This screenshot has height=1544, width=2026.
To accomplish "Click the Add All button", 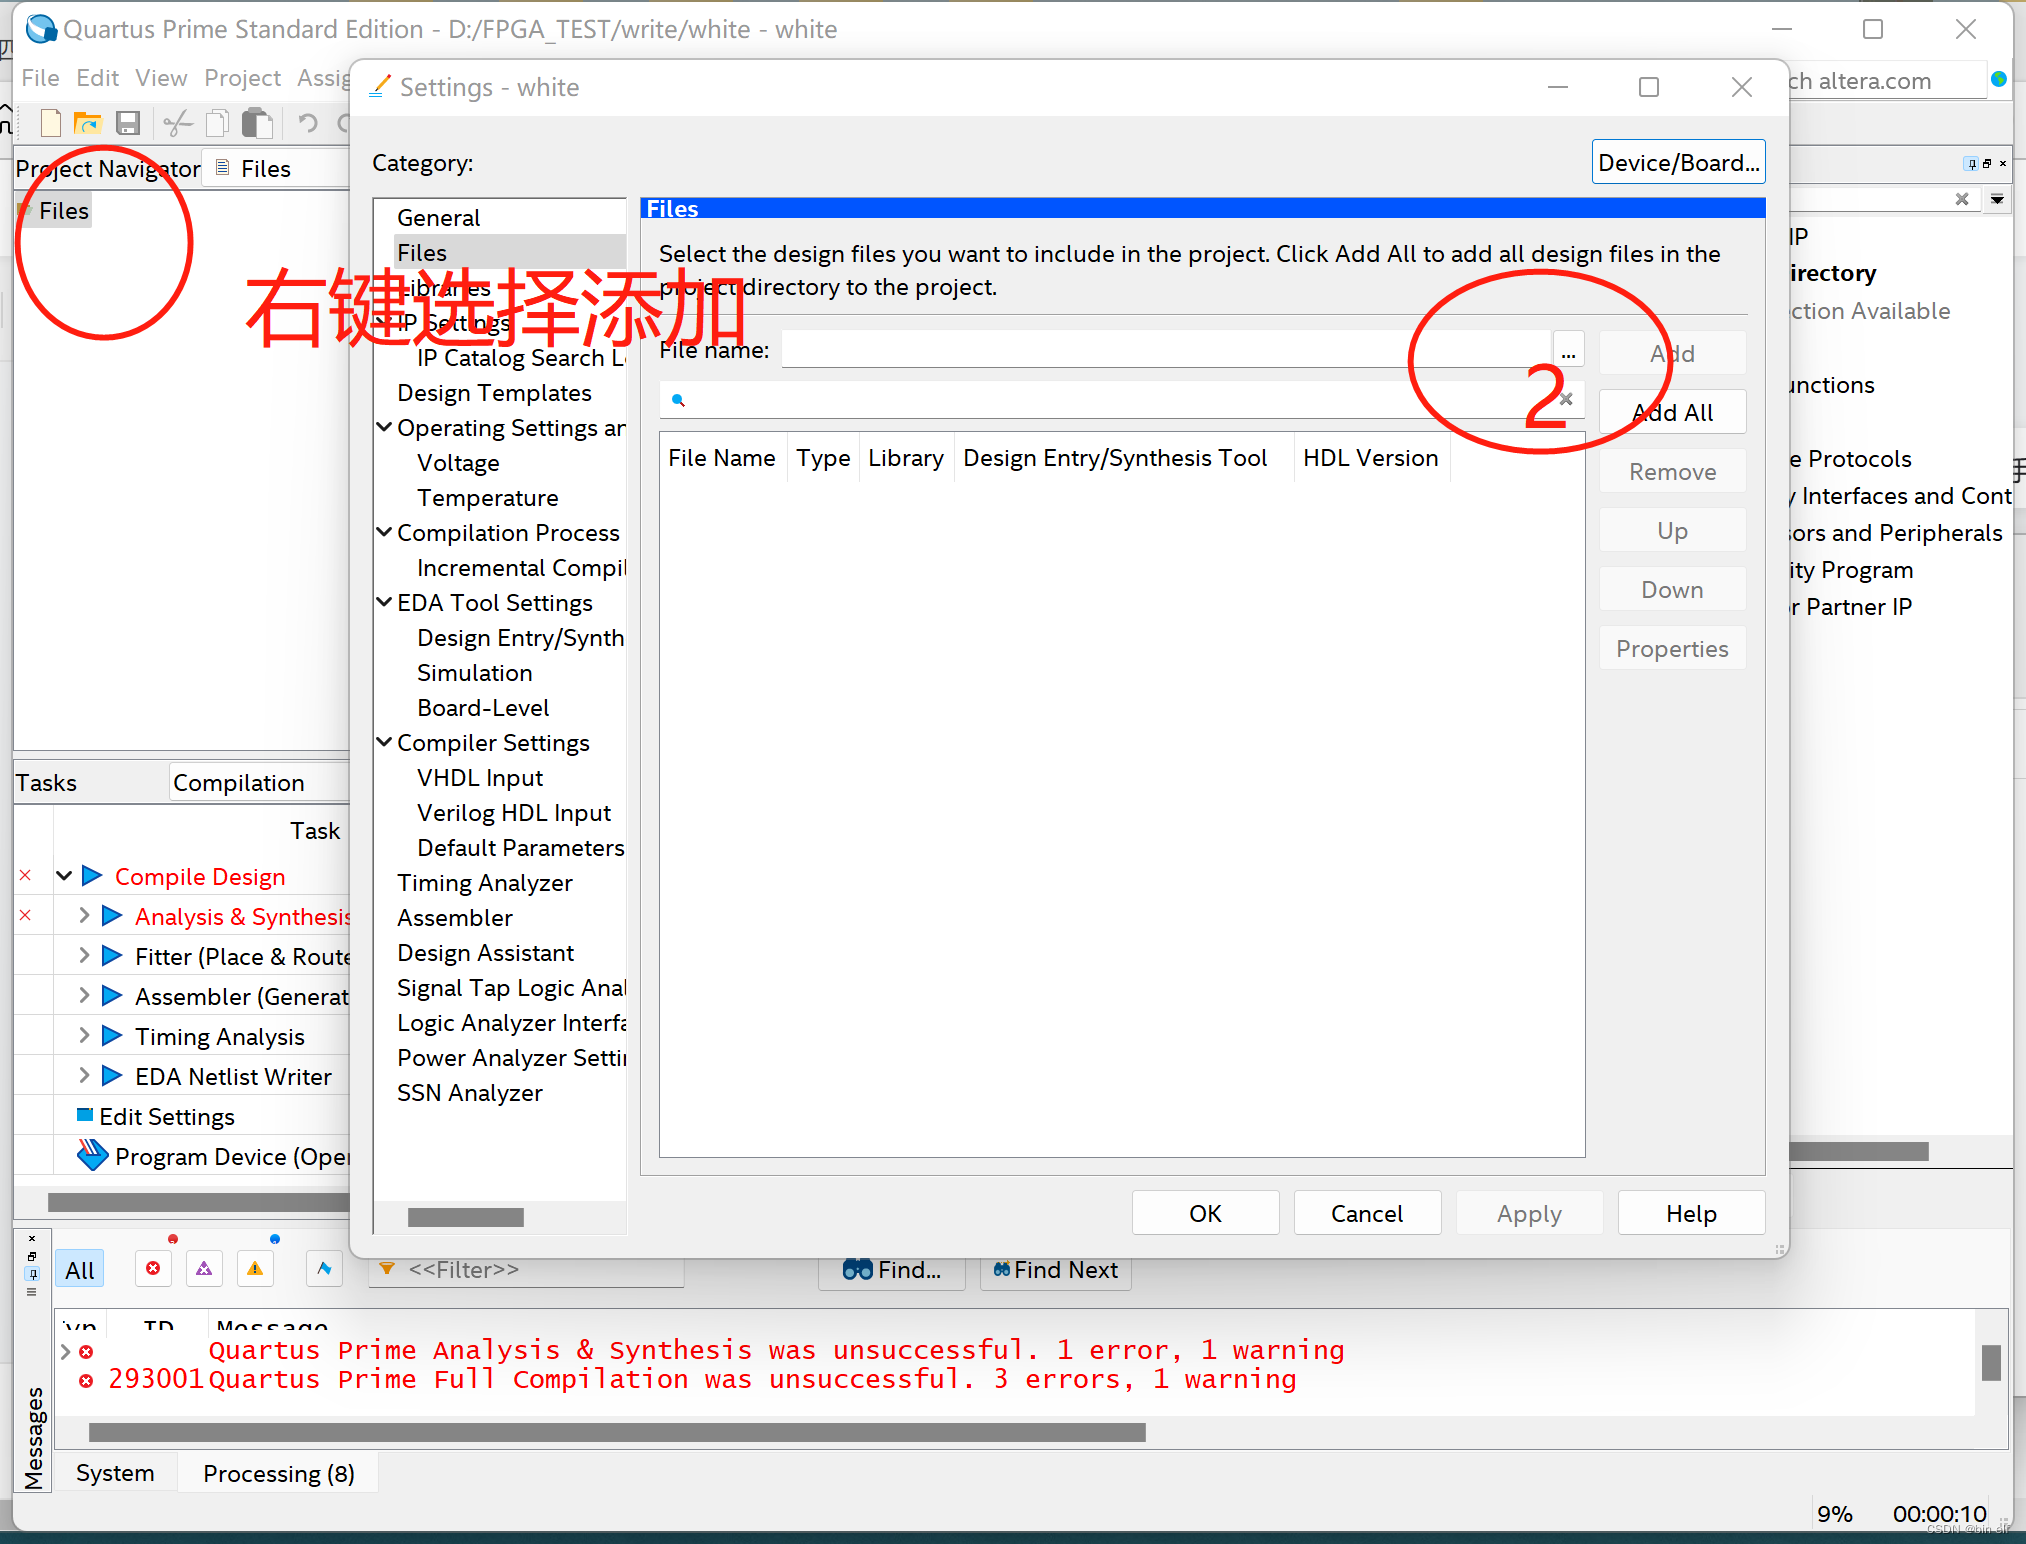I will pos(1672,412).
